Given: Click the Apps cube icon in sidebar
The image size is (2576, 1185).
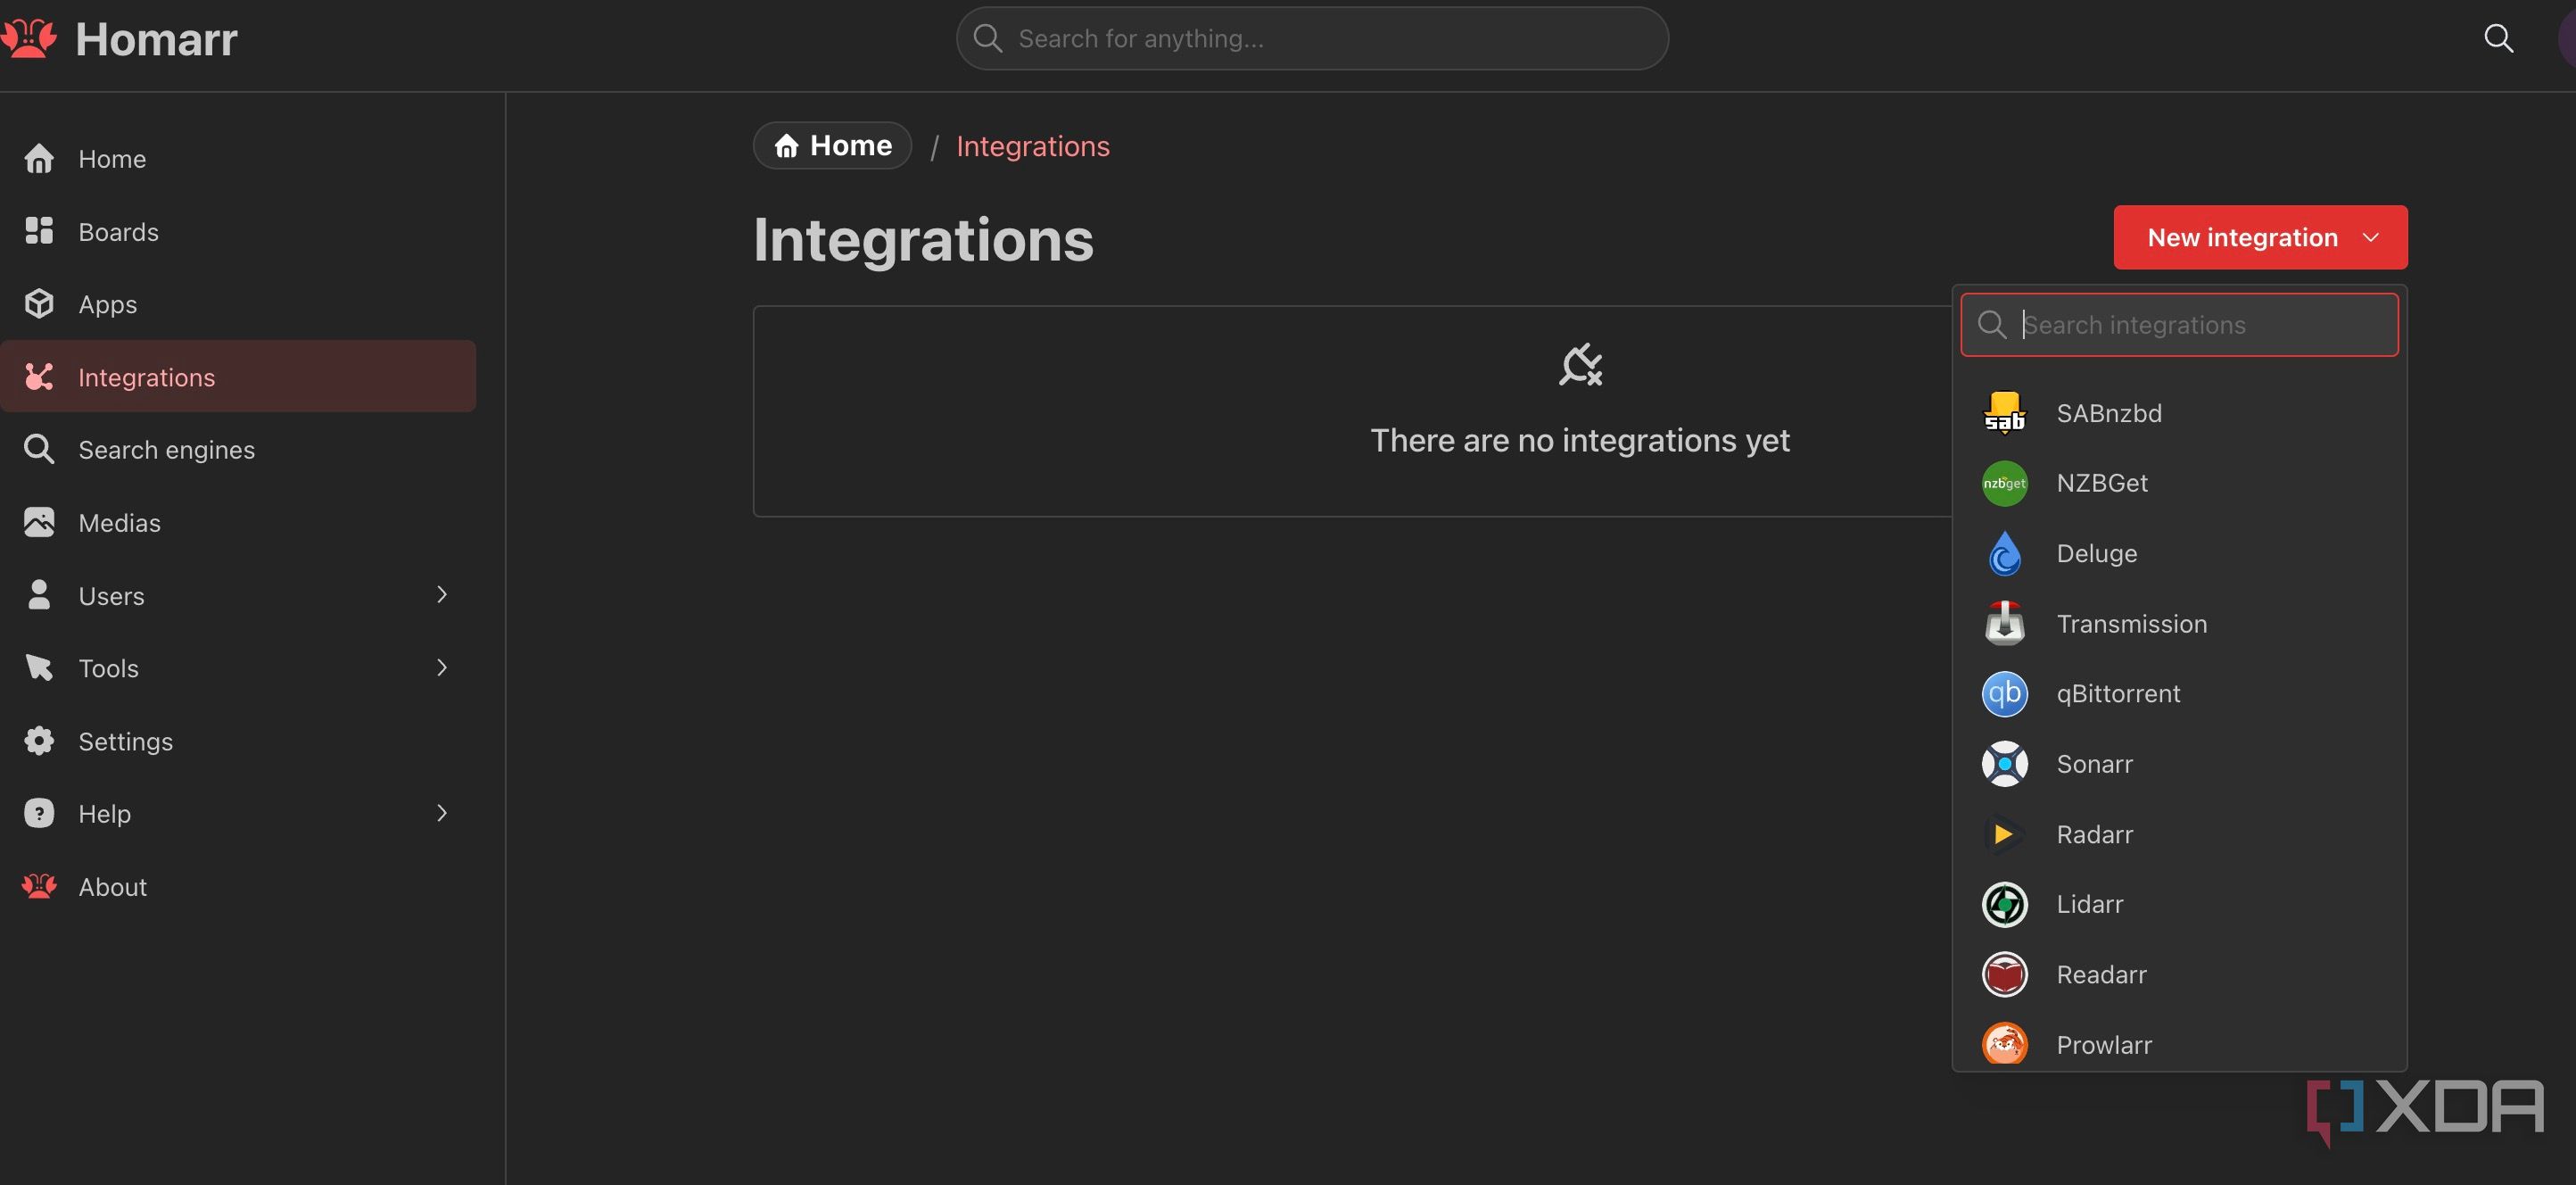Looking at the screenshot, I should 39,304.
